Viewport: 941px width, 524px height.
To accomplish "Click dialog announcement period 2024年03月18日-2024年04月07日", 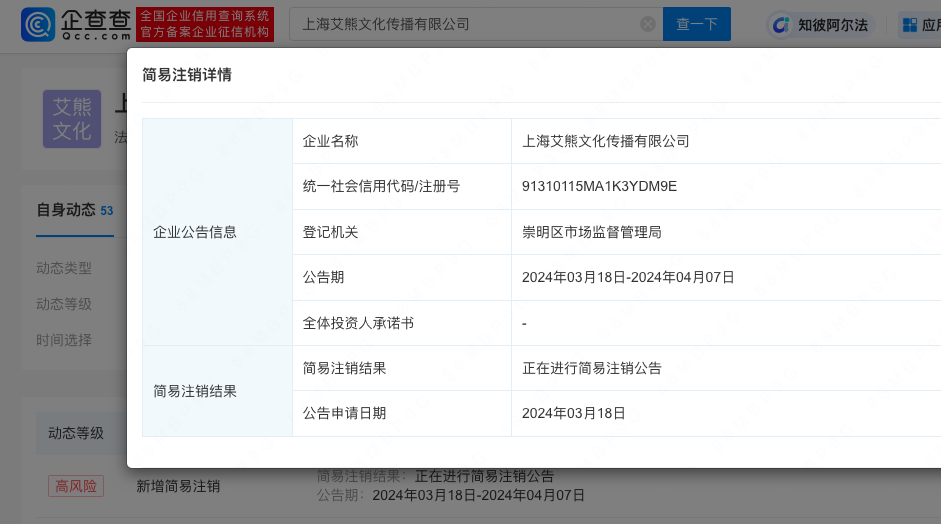I will (x=628, y=277).
